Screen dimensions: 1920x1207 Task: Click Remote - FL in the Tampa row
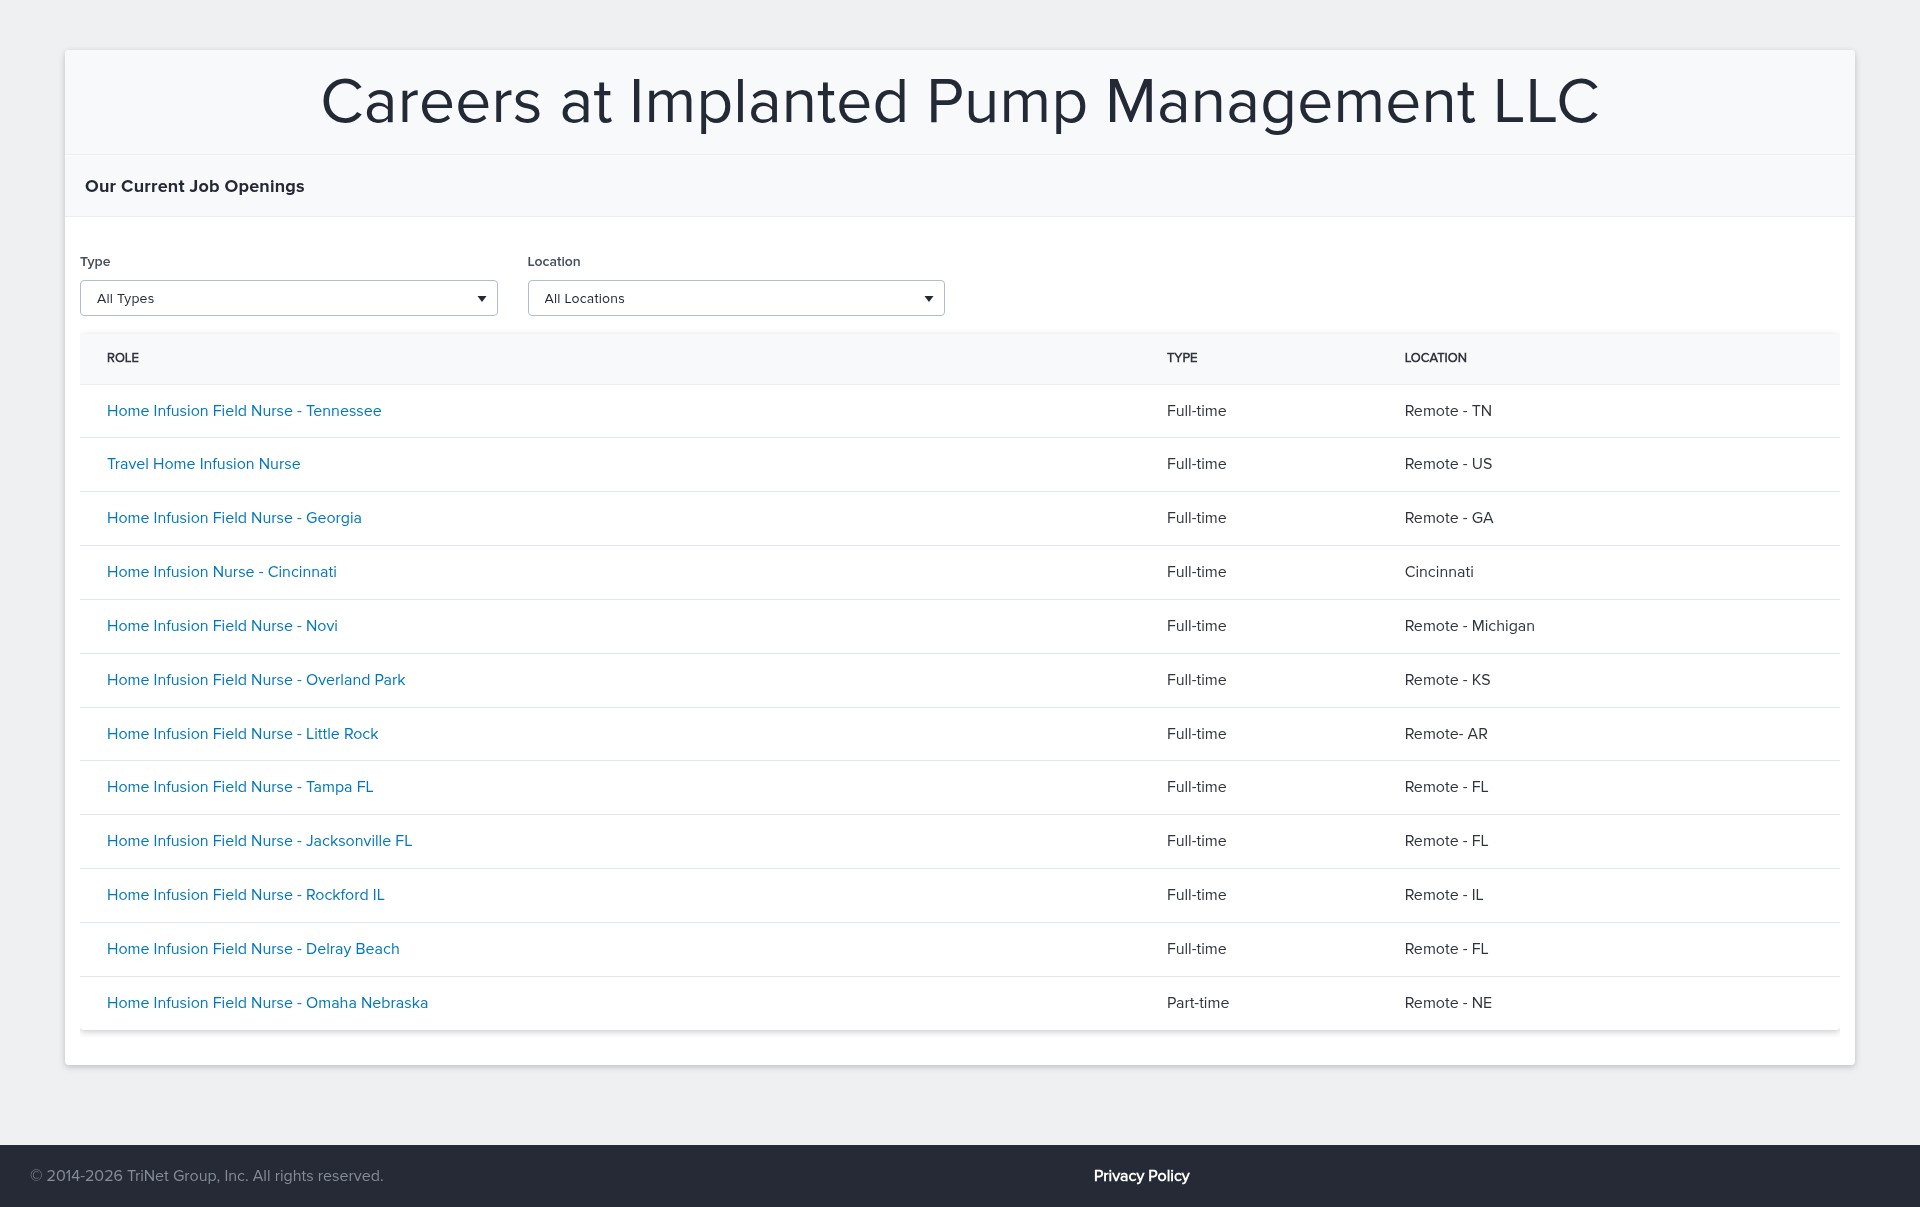pyautogui.click(x=1446, y=787)
